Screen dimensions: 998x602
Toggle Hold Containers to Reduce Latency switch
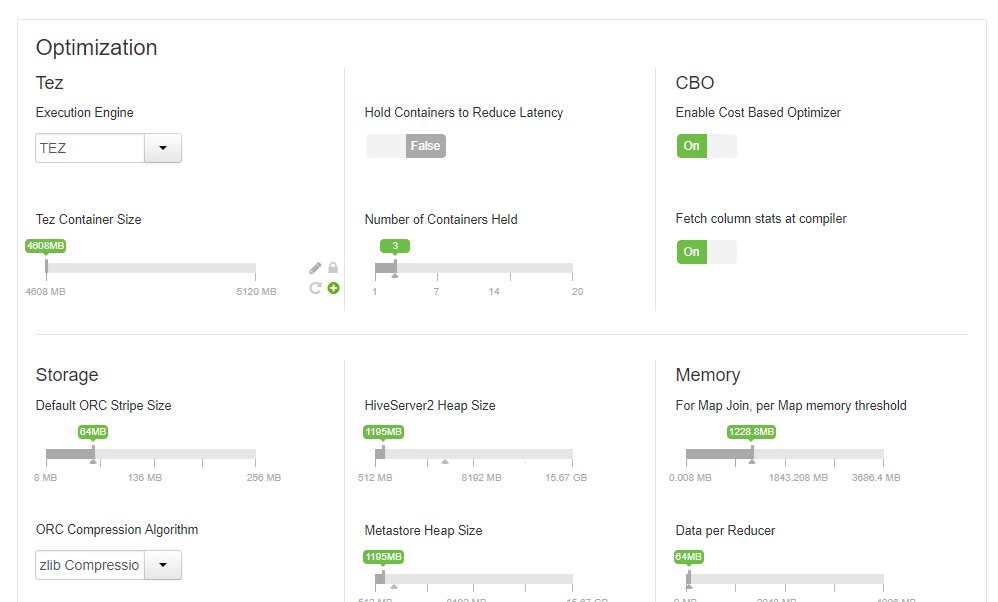pyautogui.click(x=405, y=146)
